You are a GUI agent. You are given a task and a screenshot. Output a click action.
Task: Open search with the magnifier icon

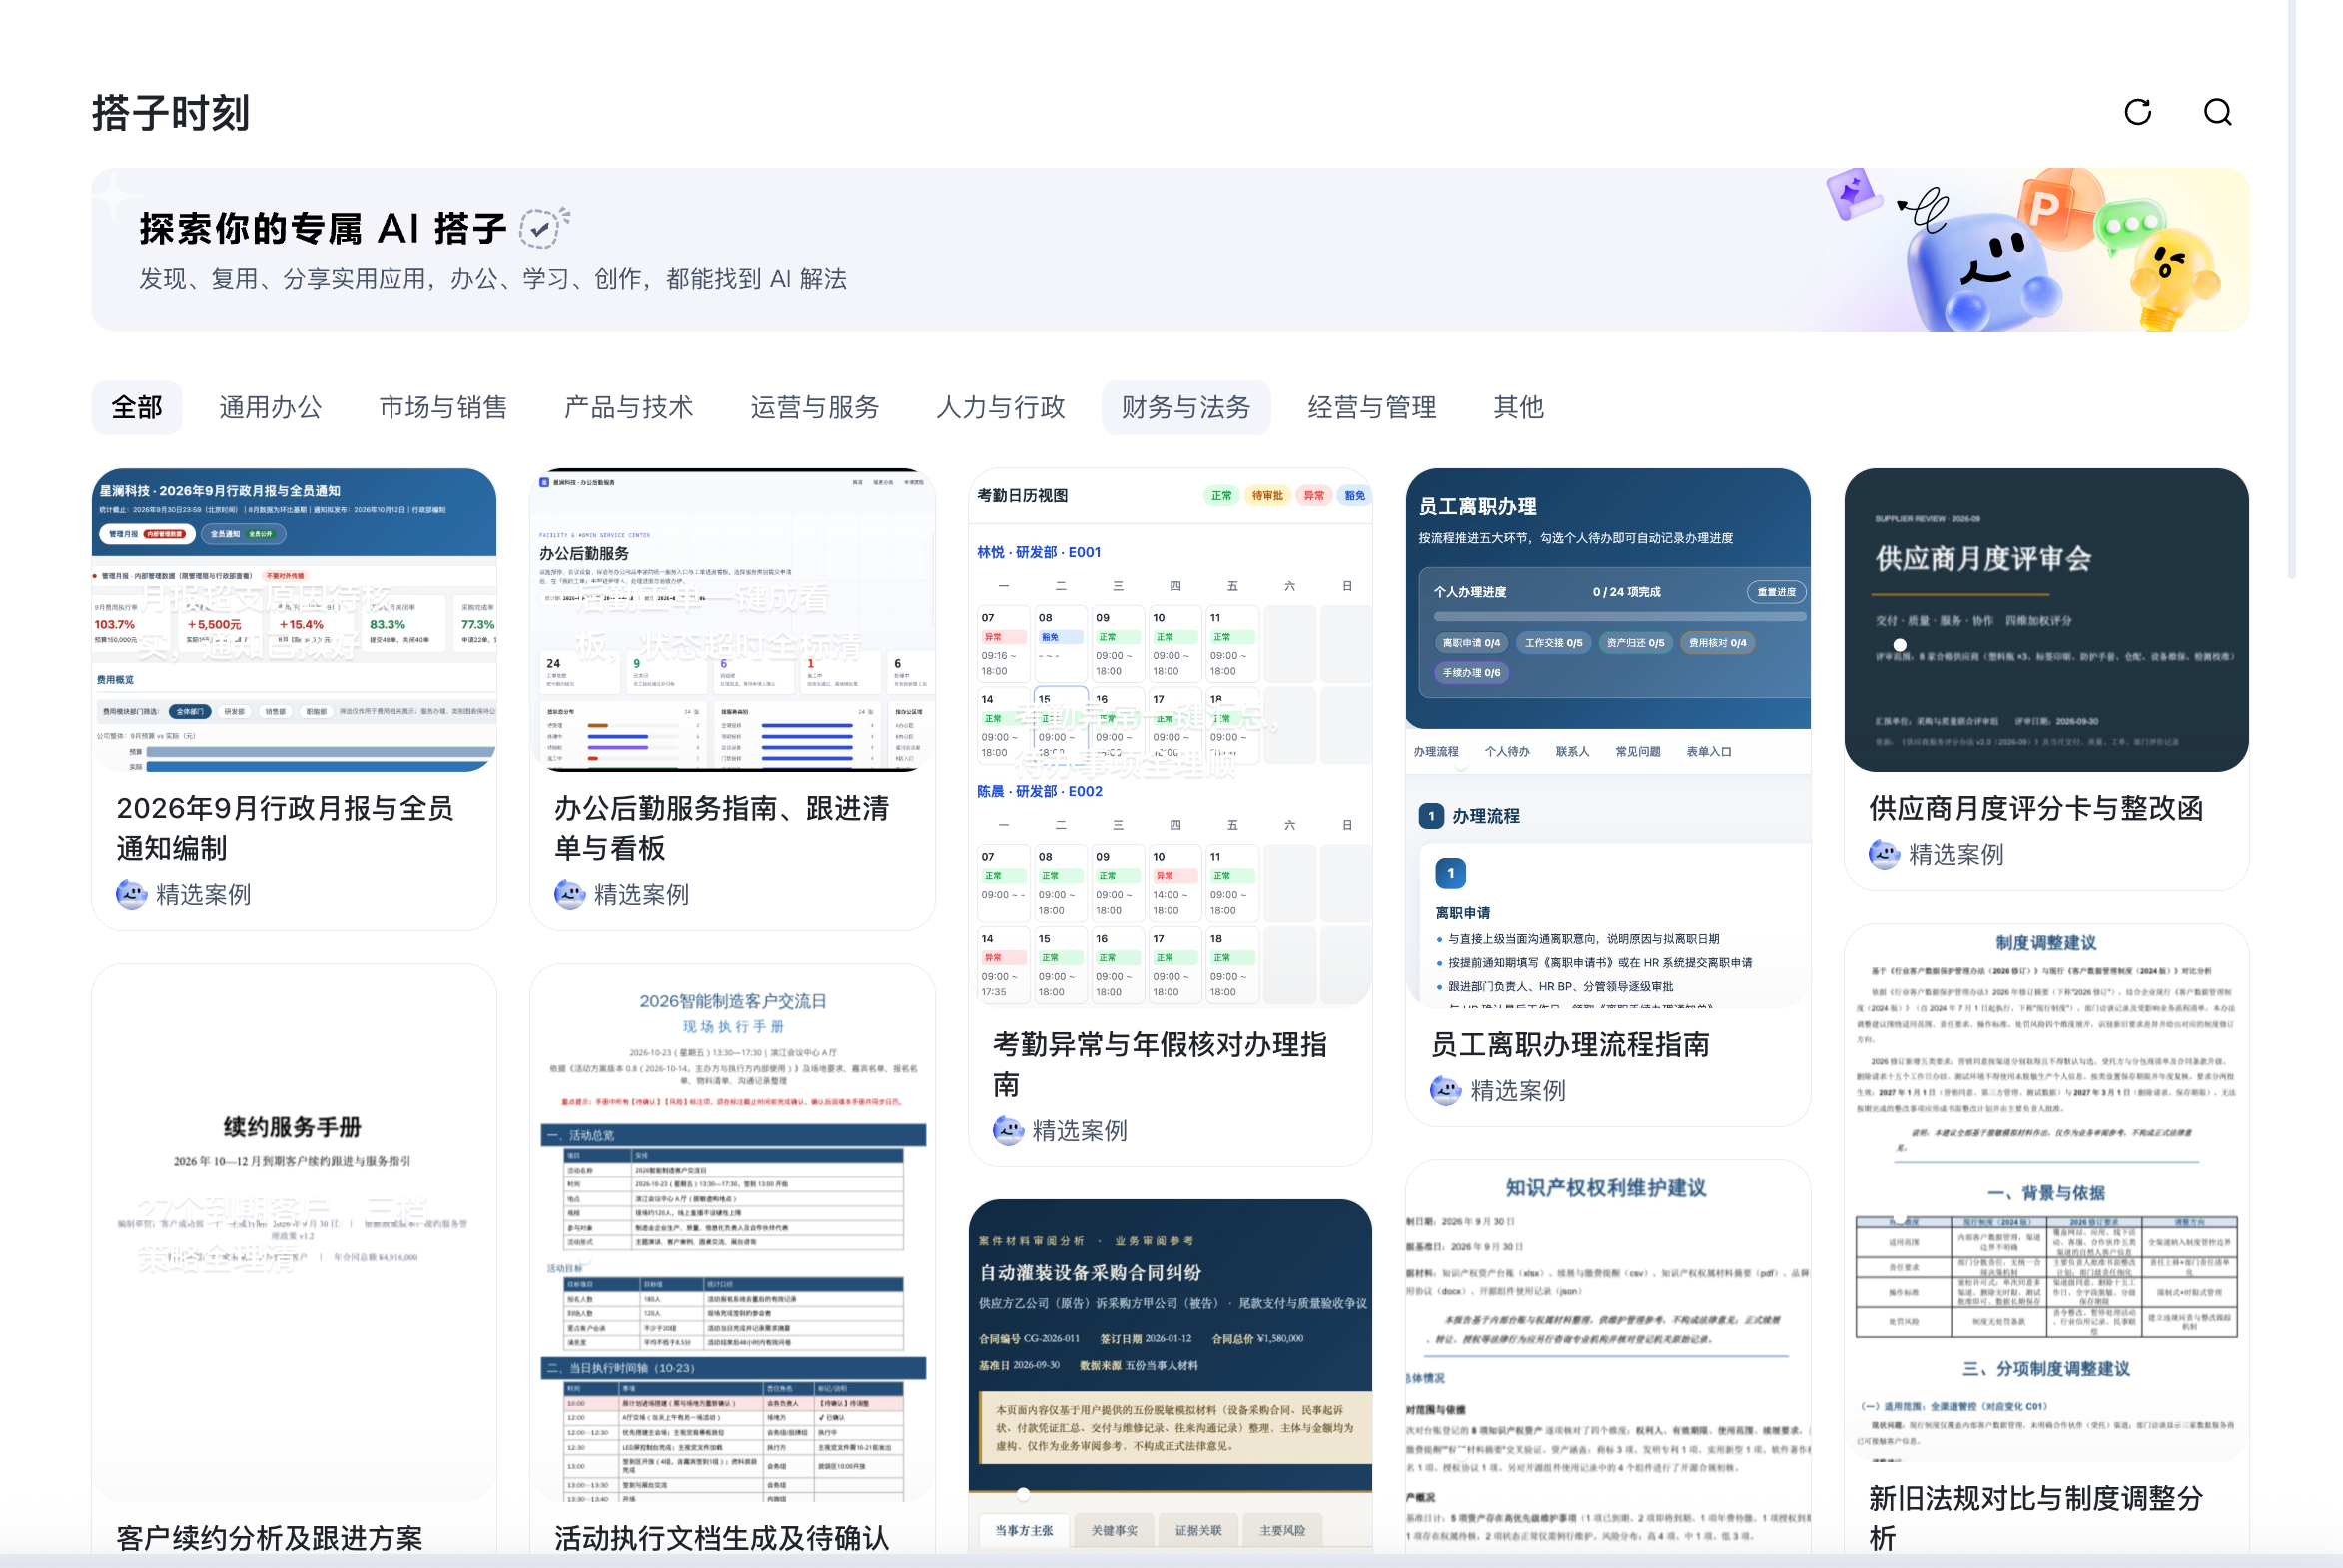(x=2217, y=112)
